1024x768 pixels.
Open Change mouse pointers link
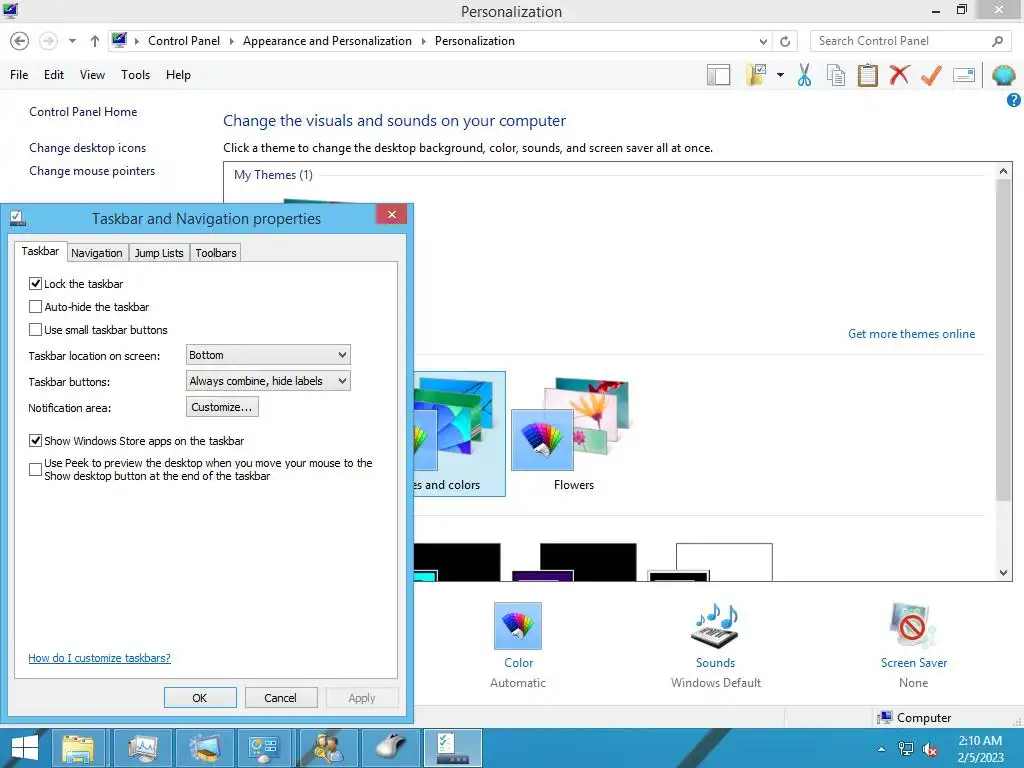pos(92,170)
